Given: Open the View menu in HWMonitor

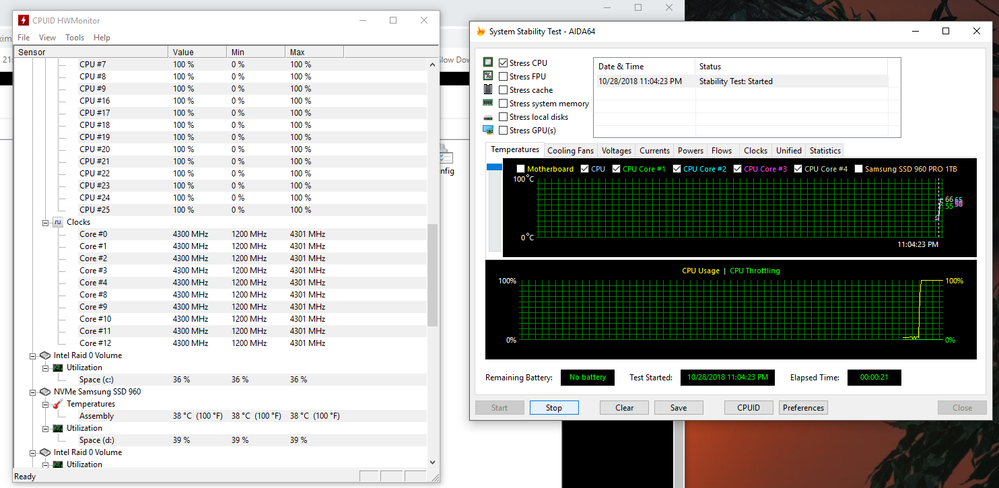Looking at the screenshot, I should 47,38.
